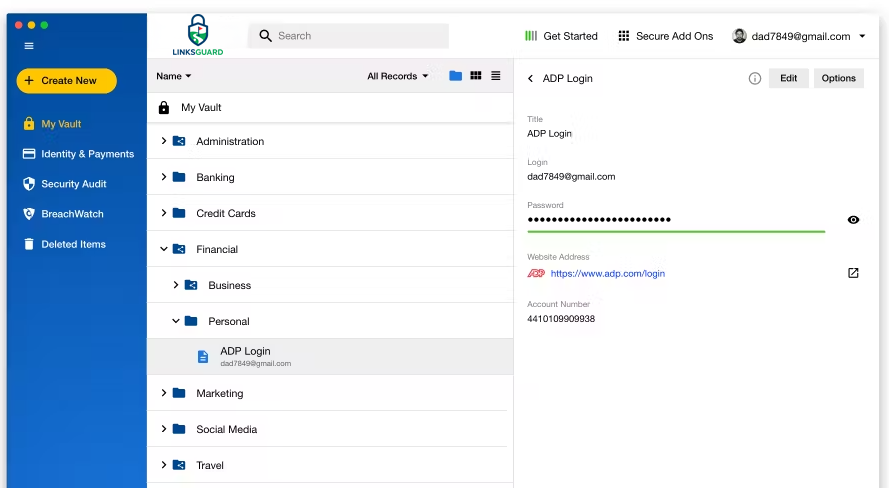
Task: Click the LinksGuard logo
Action: tap(198, 35)
